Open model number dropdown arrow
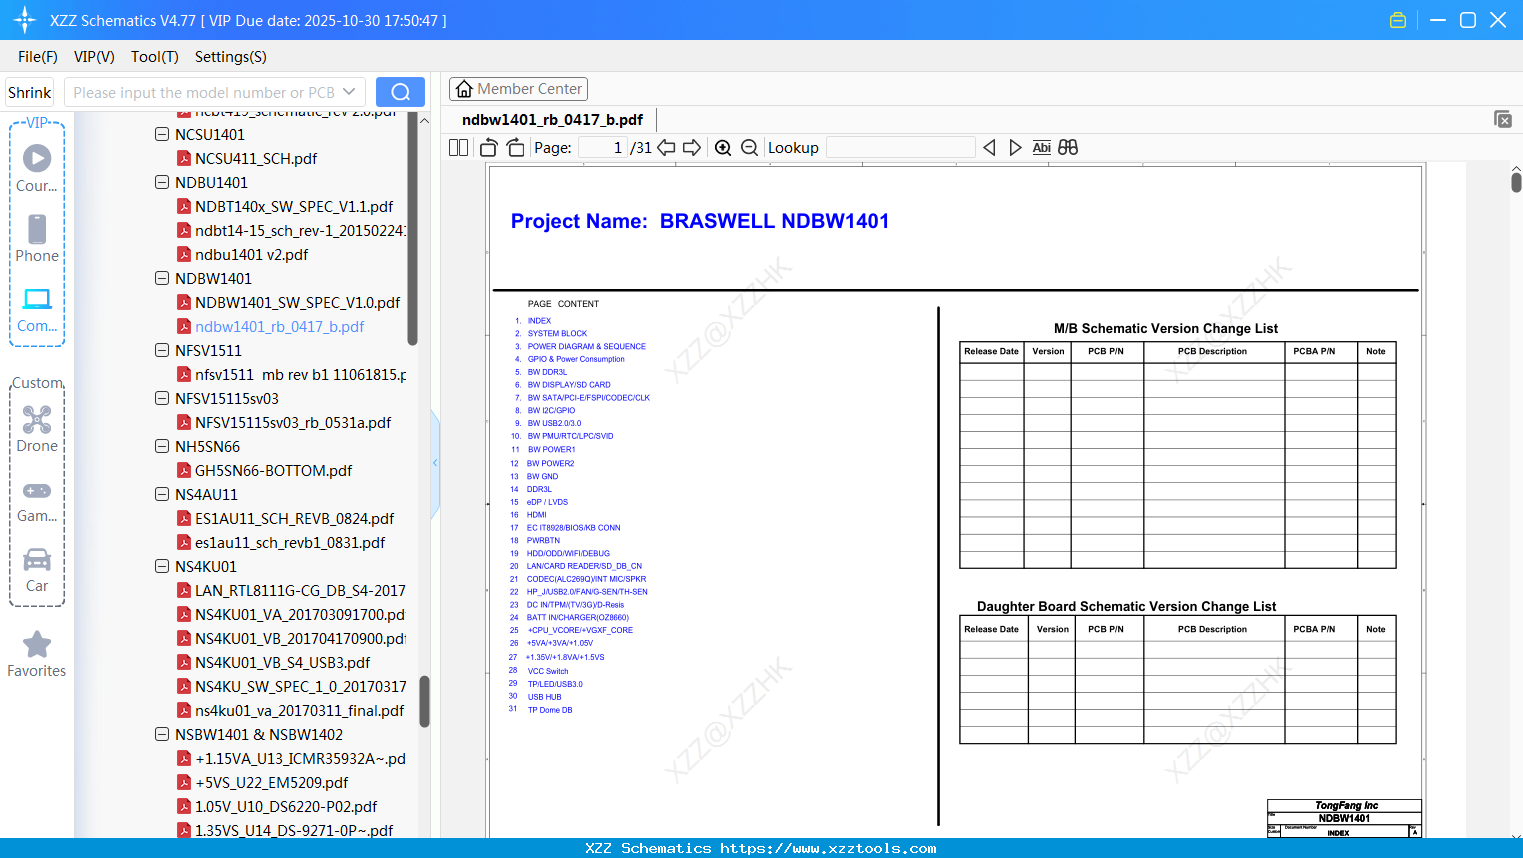1523x858 pixels. [x=349, y=92]
